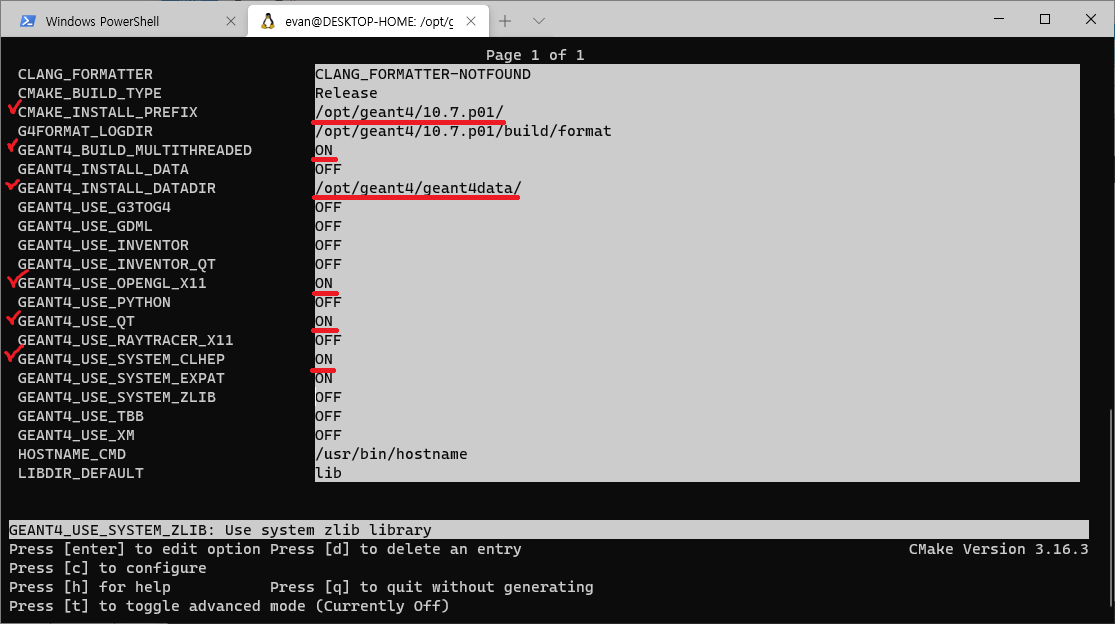1115x624 pixels.
Task: Click the ON value of GEANT4_BUILD_MULTITHREADED
Action: (x=324, y=150)
